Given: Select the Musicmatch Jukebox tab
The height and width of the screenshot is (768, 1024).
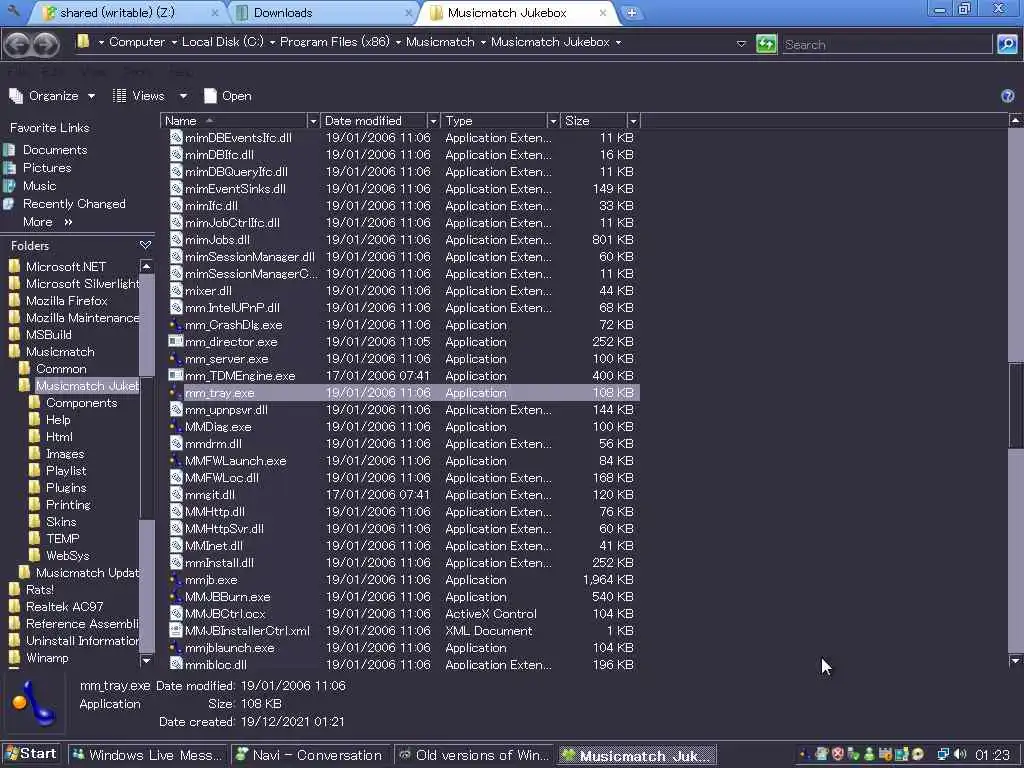Looking at the screenshot, I should point(517,12).
